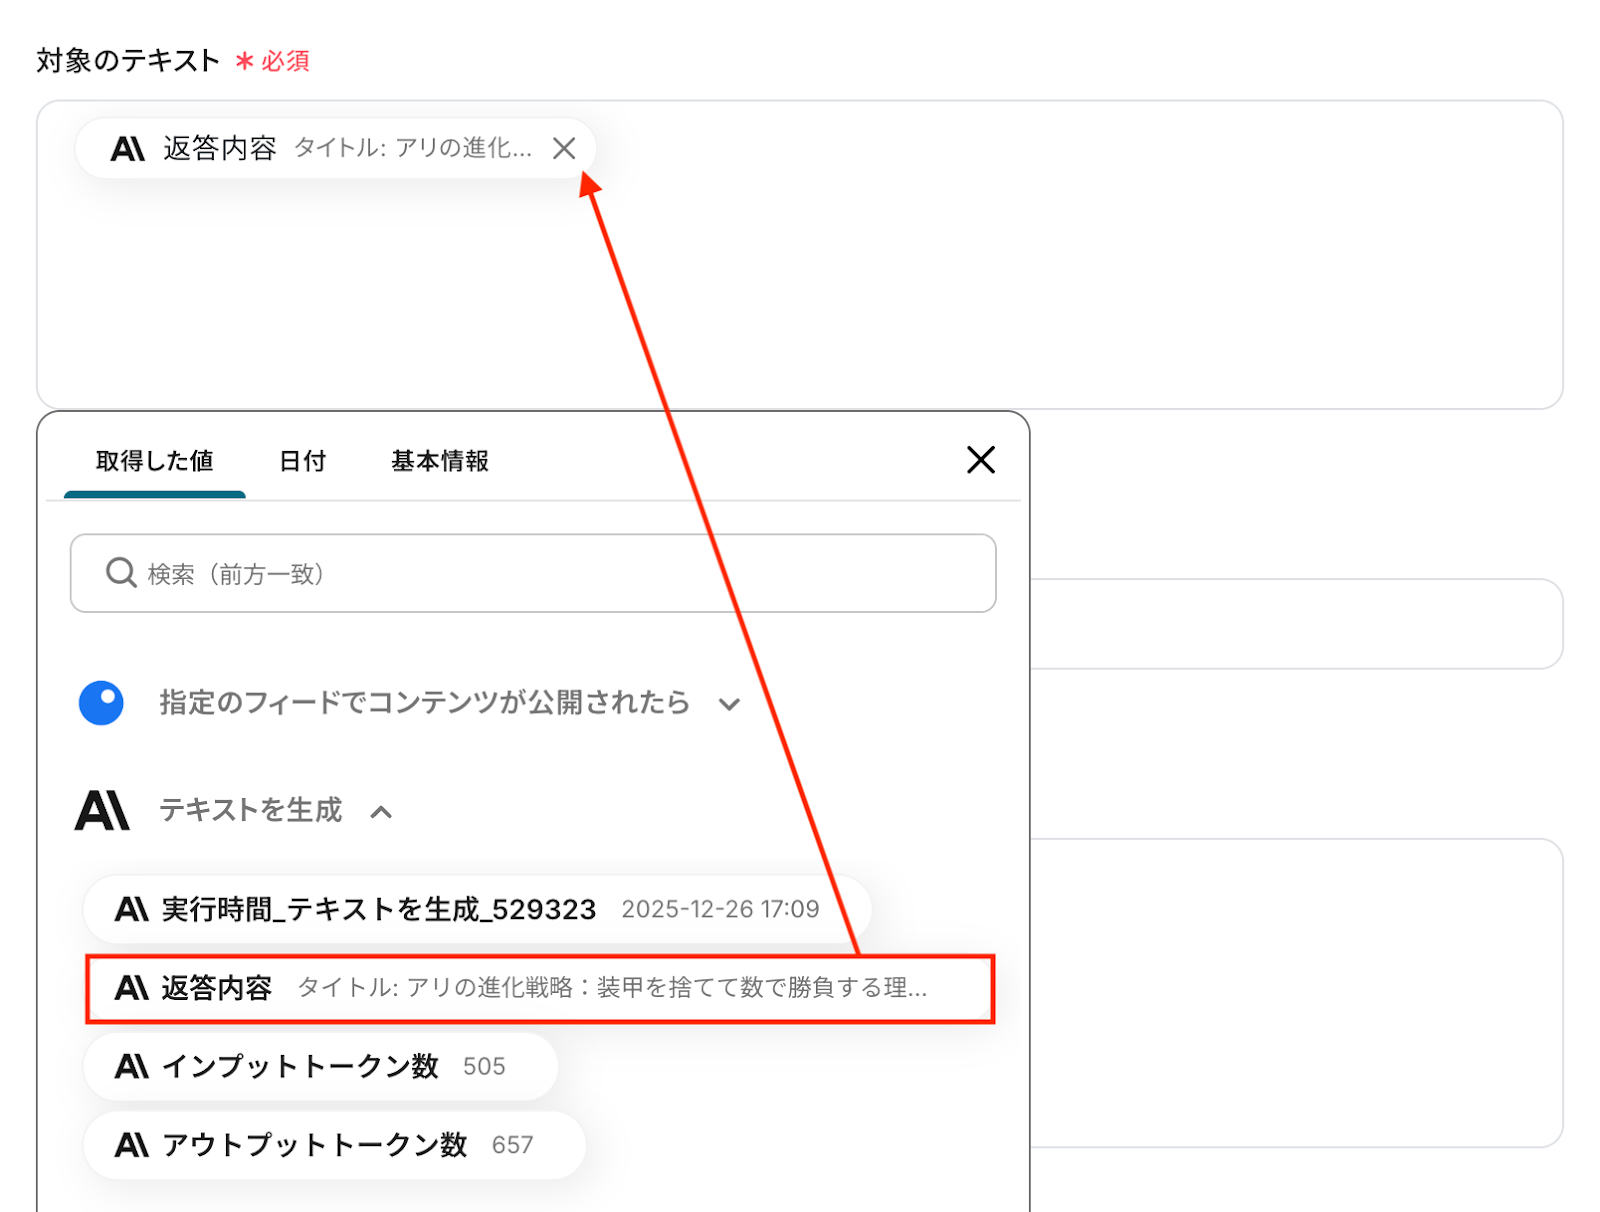Click the Anthropic icon on the 実行時間 row
Screen dimensions: 1600x1212
point(132,909)
